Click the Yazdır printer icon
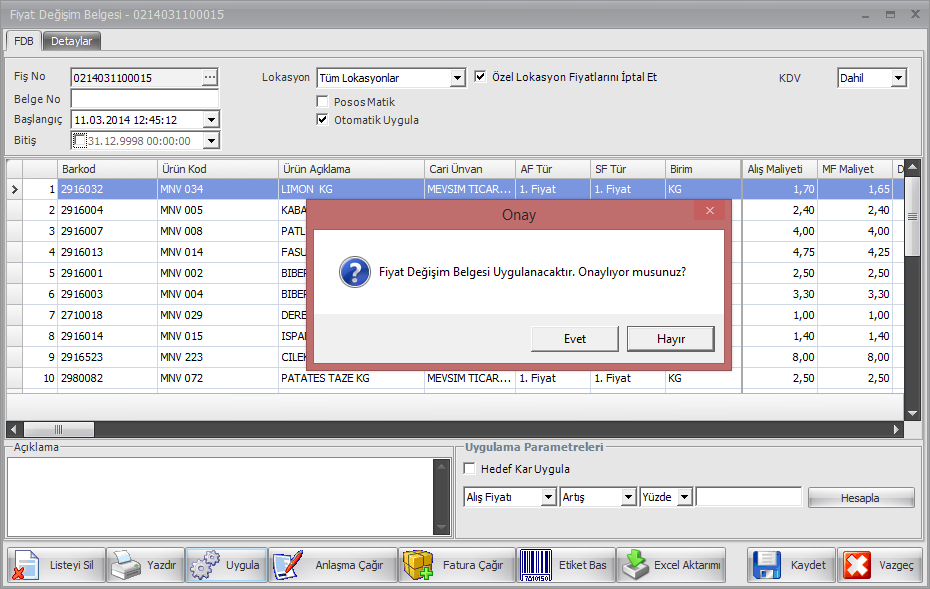 [x=126, y=566]
